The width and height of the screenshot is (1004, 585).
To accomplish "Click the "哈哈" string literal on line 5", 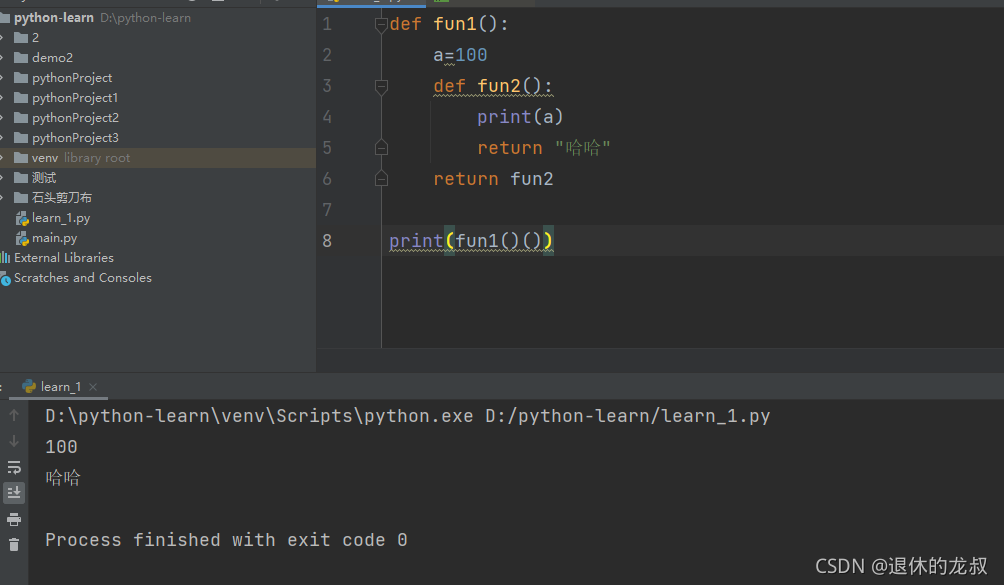I will click(x=583, y=148).
